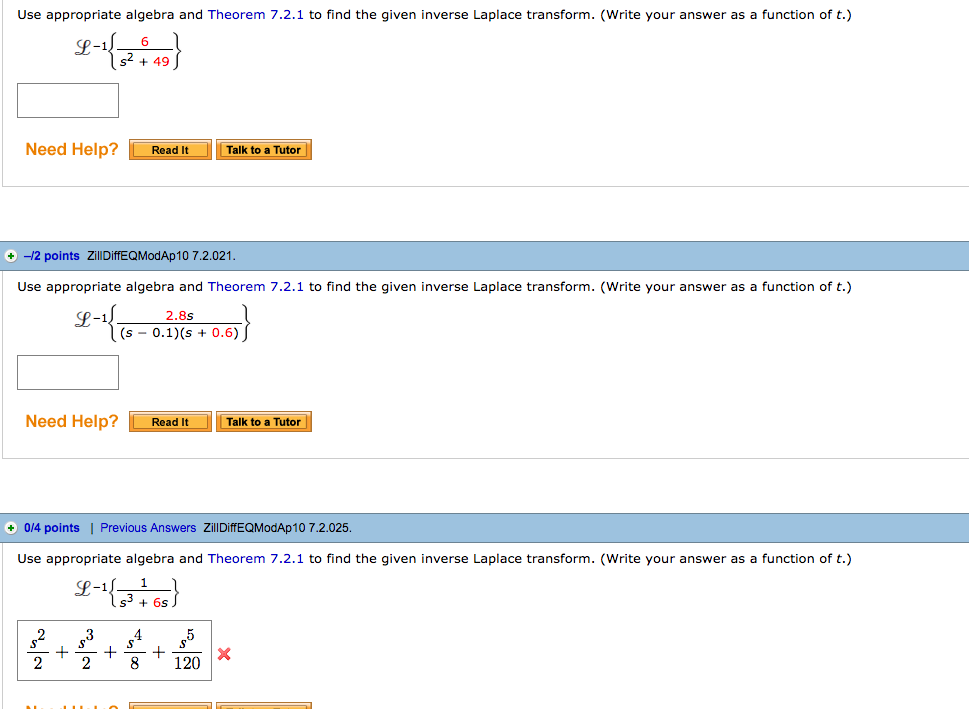View Previous Answers for problem 7.2.025
The height and width of the screenshot is (709, 969).
pyautogui.click(x=146, y=527)
